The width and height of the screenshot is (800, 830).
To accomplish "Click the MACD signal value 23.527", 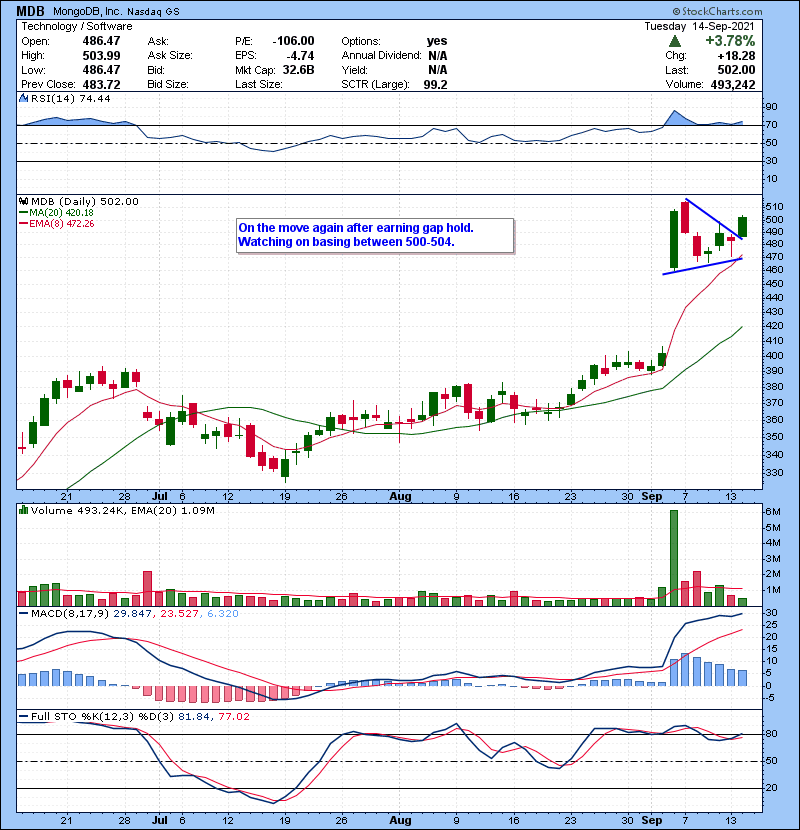I will (x=179, y=614).
